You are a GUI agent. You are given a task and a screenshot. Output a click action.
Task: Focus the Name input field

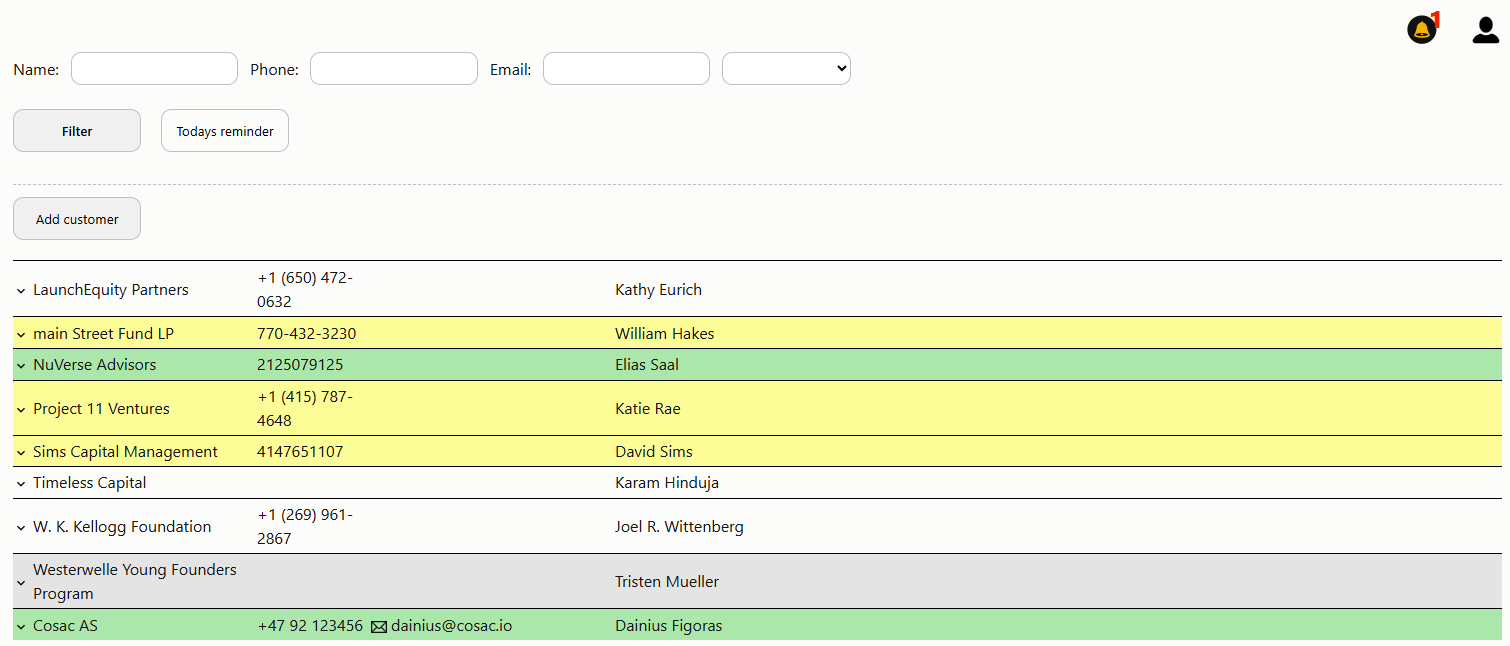point(154,69)
